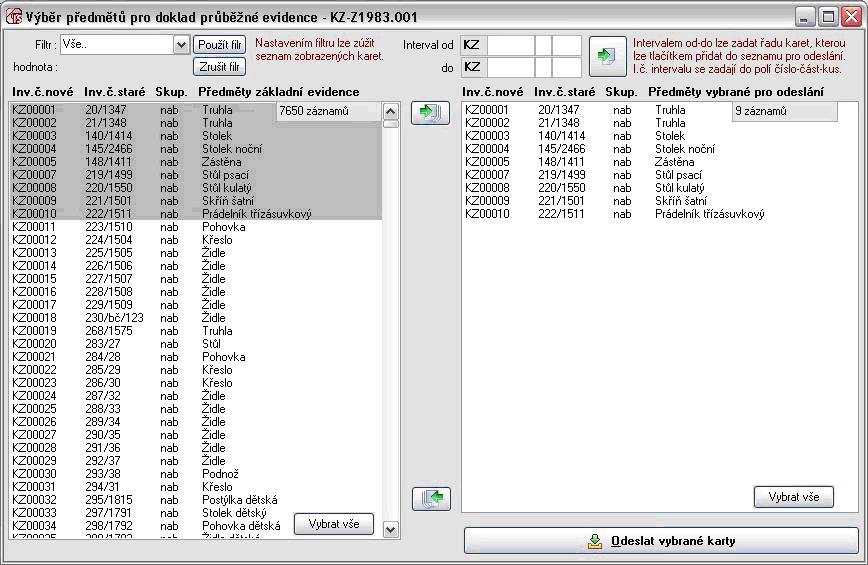Viewport: 868px width, 565px height.
Task: Click KZ00005 Zástěna in the right list
Action: (x=659, y=162)
